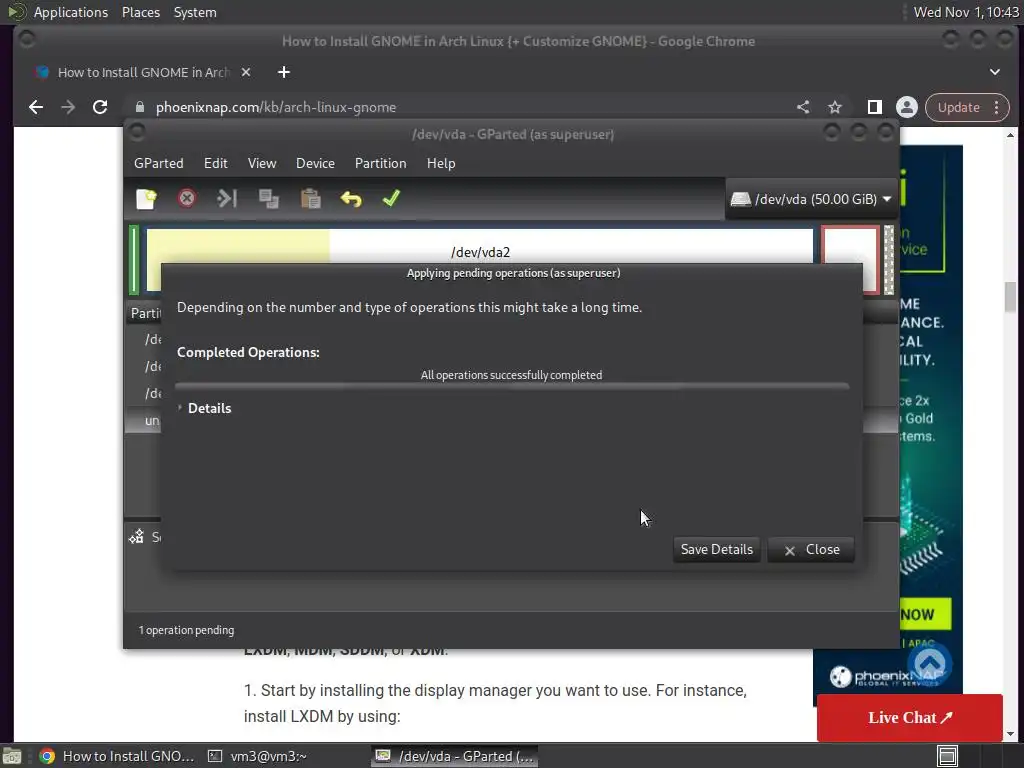
Task: Toggle Chrome's side panel icon
Action: click(874, 107)
